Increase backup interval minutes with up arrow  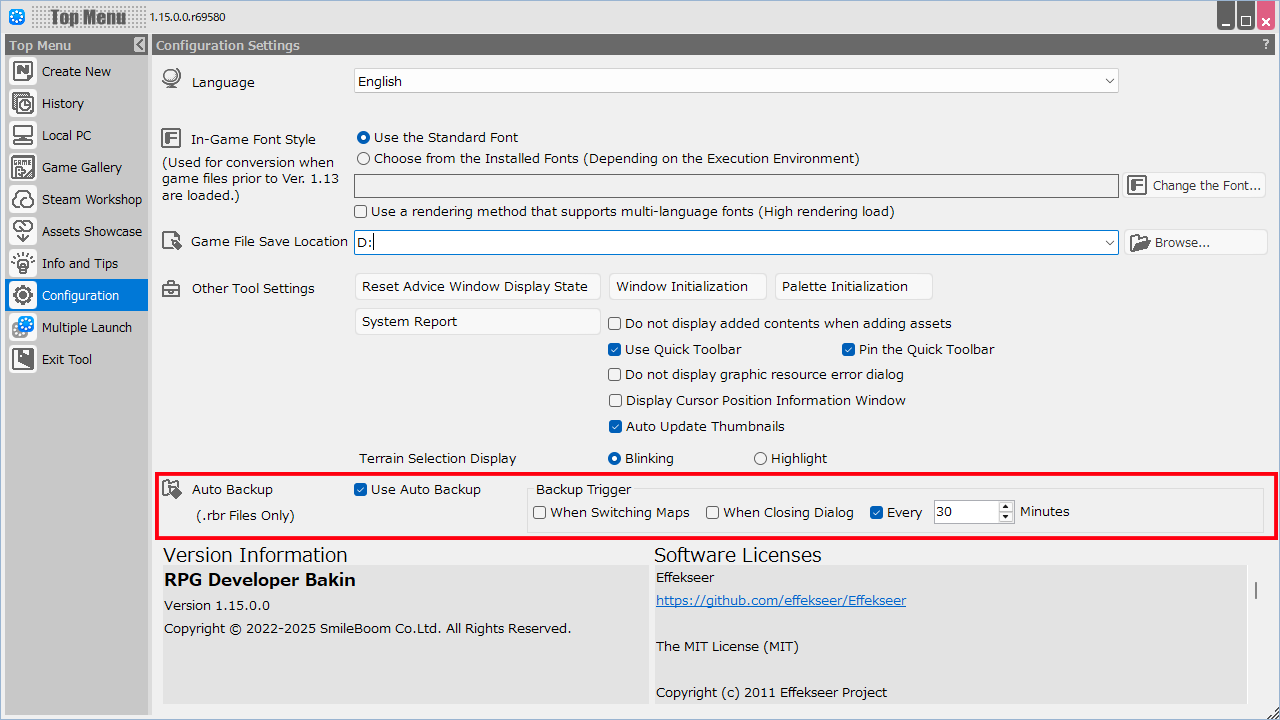1006,507
